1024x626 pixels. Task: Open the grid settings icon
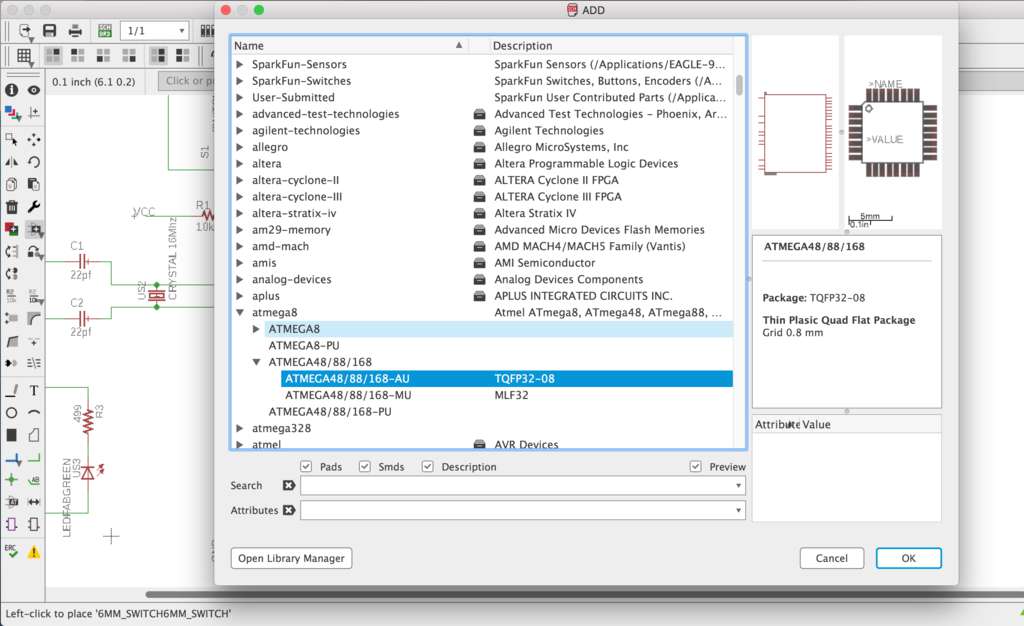pos(24,56)
